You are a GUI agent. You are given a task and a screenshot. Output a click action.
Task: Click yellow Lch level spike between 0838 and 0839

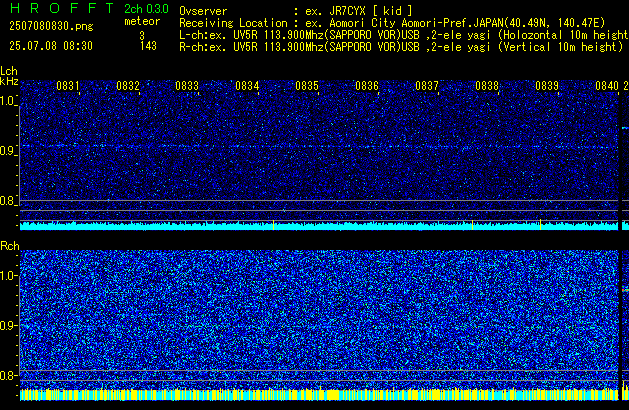tap(540, 225)
